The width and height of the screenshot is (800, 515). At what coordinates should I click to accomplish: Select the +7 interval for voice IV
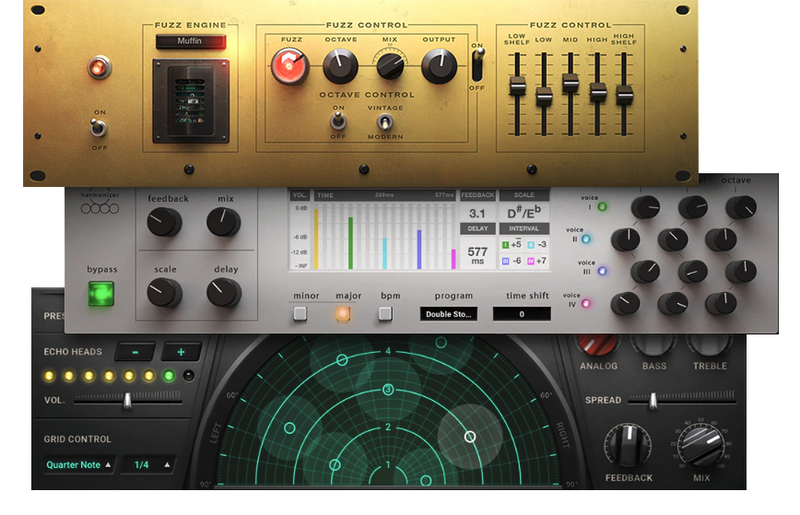pyautogui.click(x=537, y=261)
